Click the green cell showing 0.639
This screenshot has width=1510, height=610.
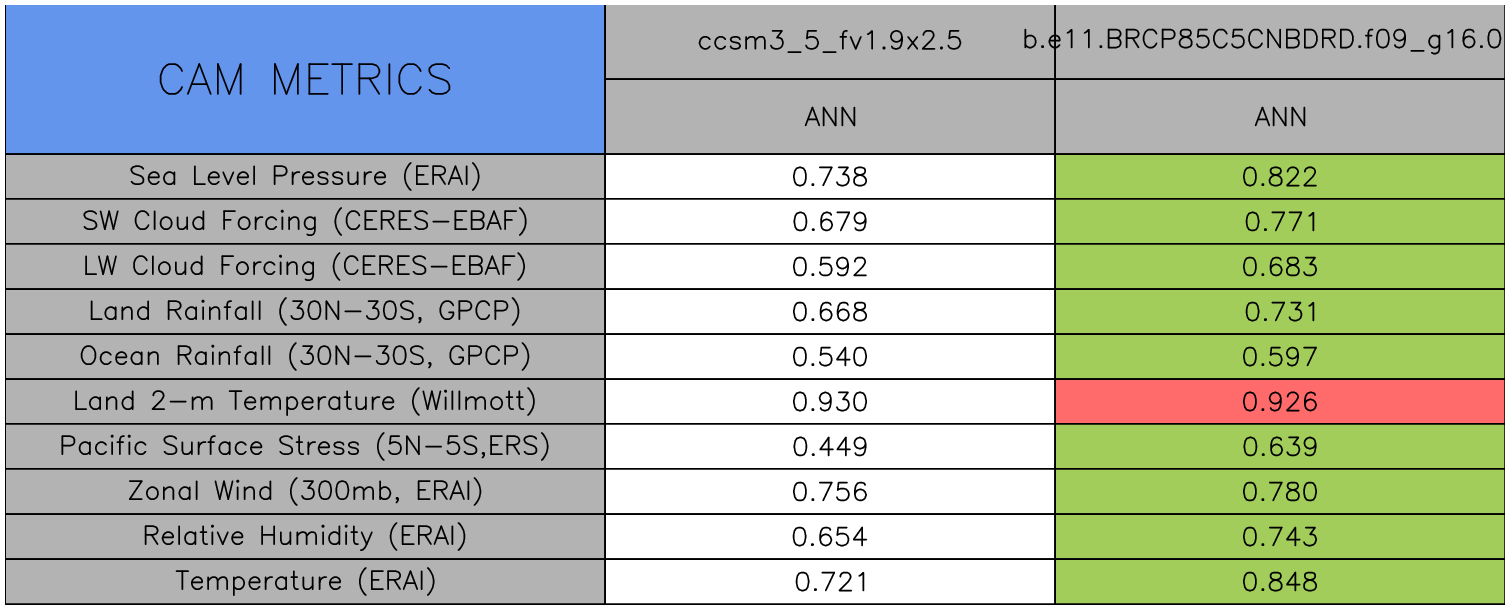click(x=1280, y=447)
